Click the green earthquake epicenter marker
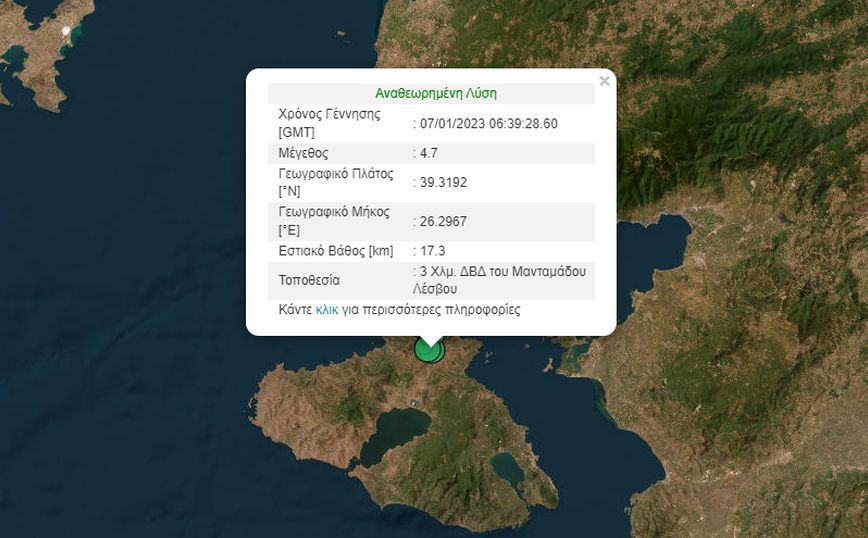Viewport: 868px width, 538px height. [430, 349]
